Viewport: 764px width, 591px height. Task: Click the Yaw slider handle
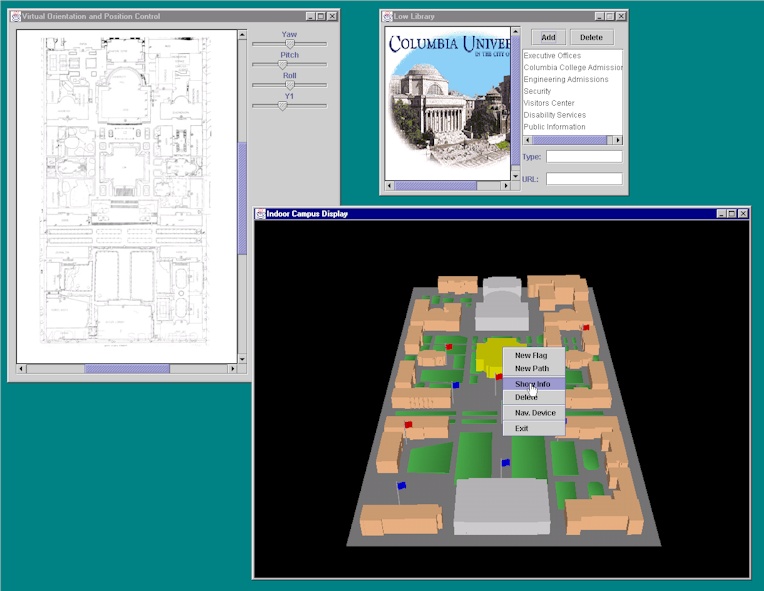tap(290, 44)
